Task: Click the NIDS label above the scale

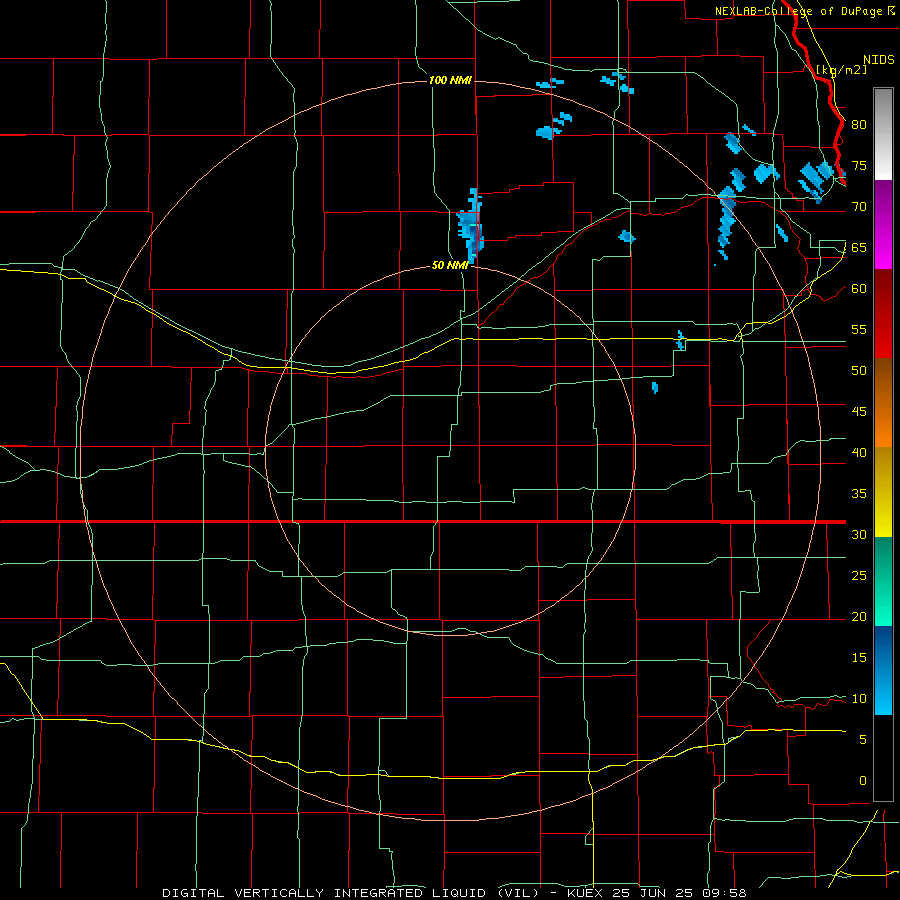Action: [878, 60]
